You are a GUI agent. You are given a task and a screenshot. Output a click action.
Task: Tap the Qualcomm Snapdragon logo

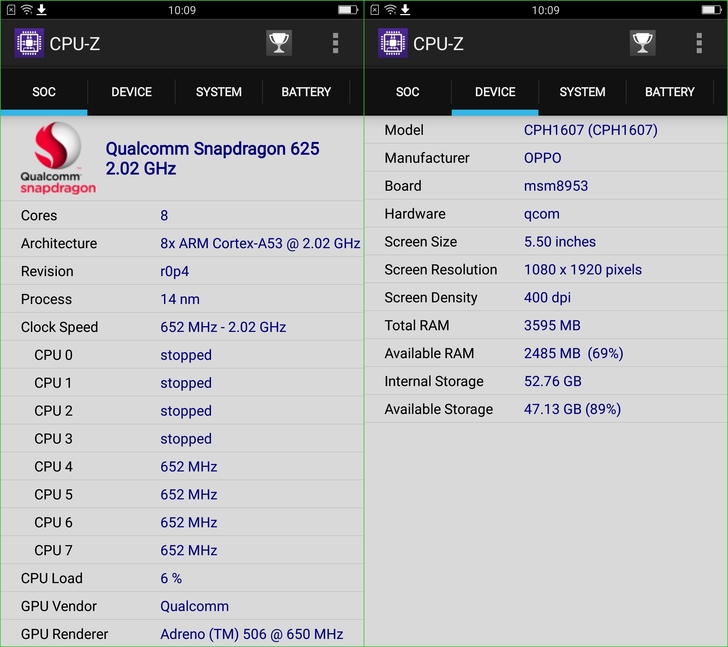(x=58, y=158)
